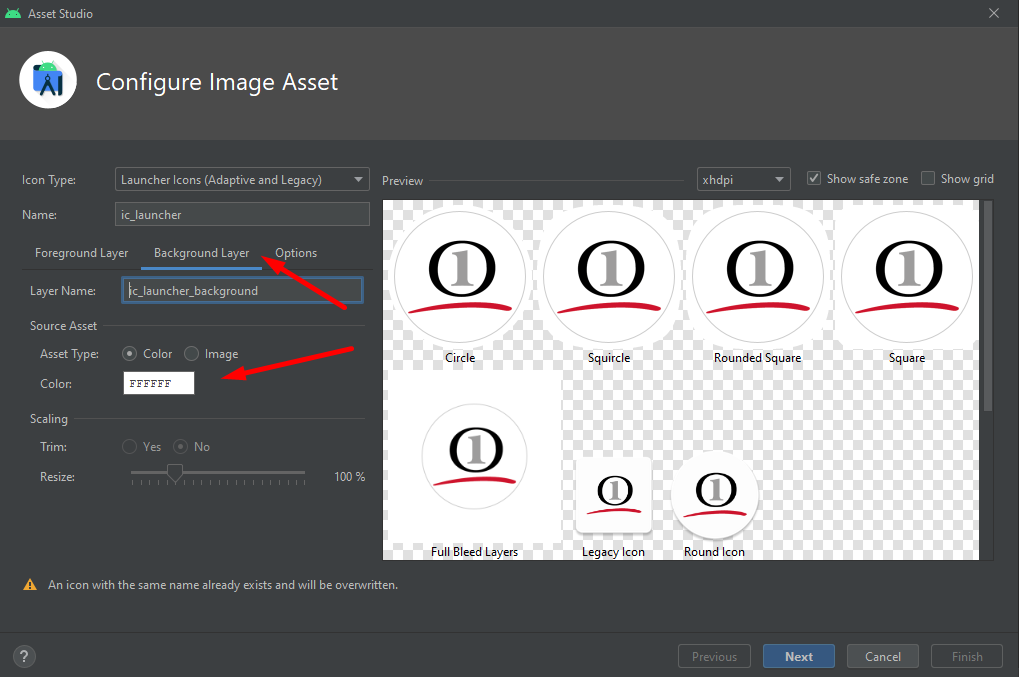Click the Android Studio logo in header
This screenshot has height=677, width=1019.
[48, 80]
